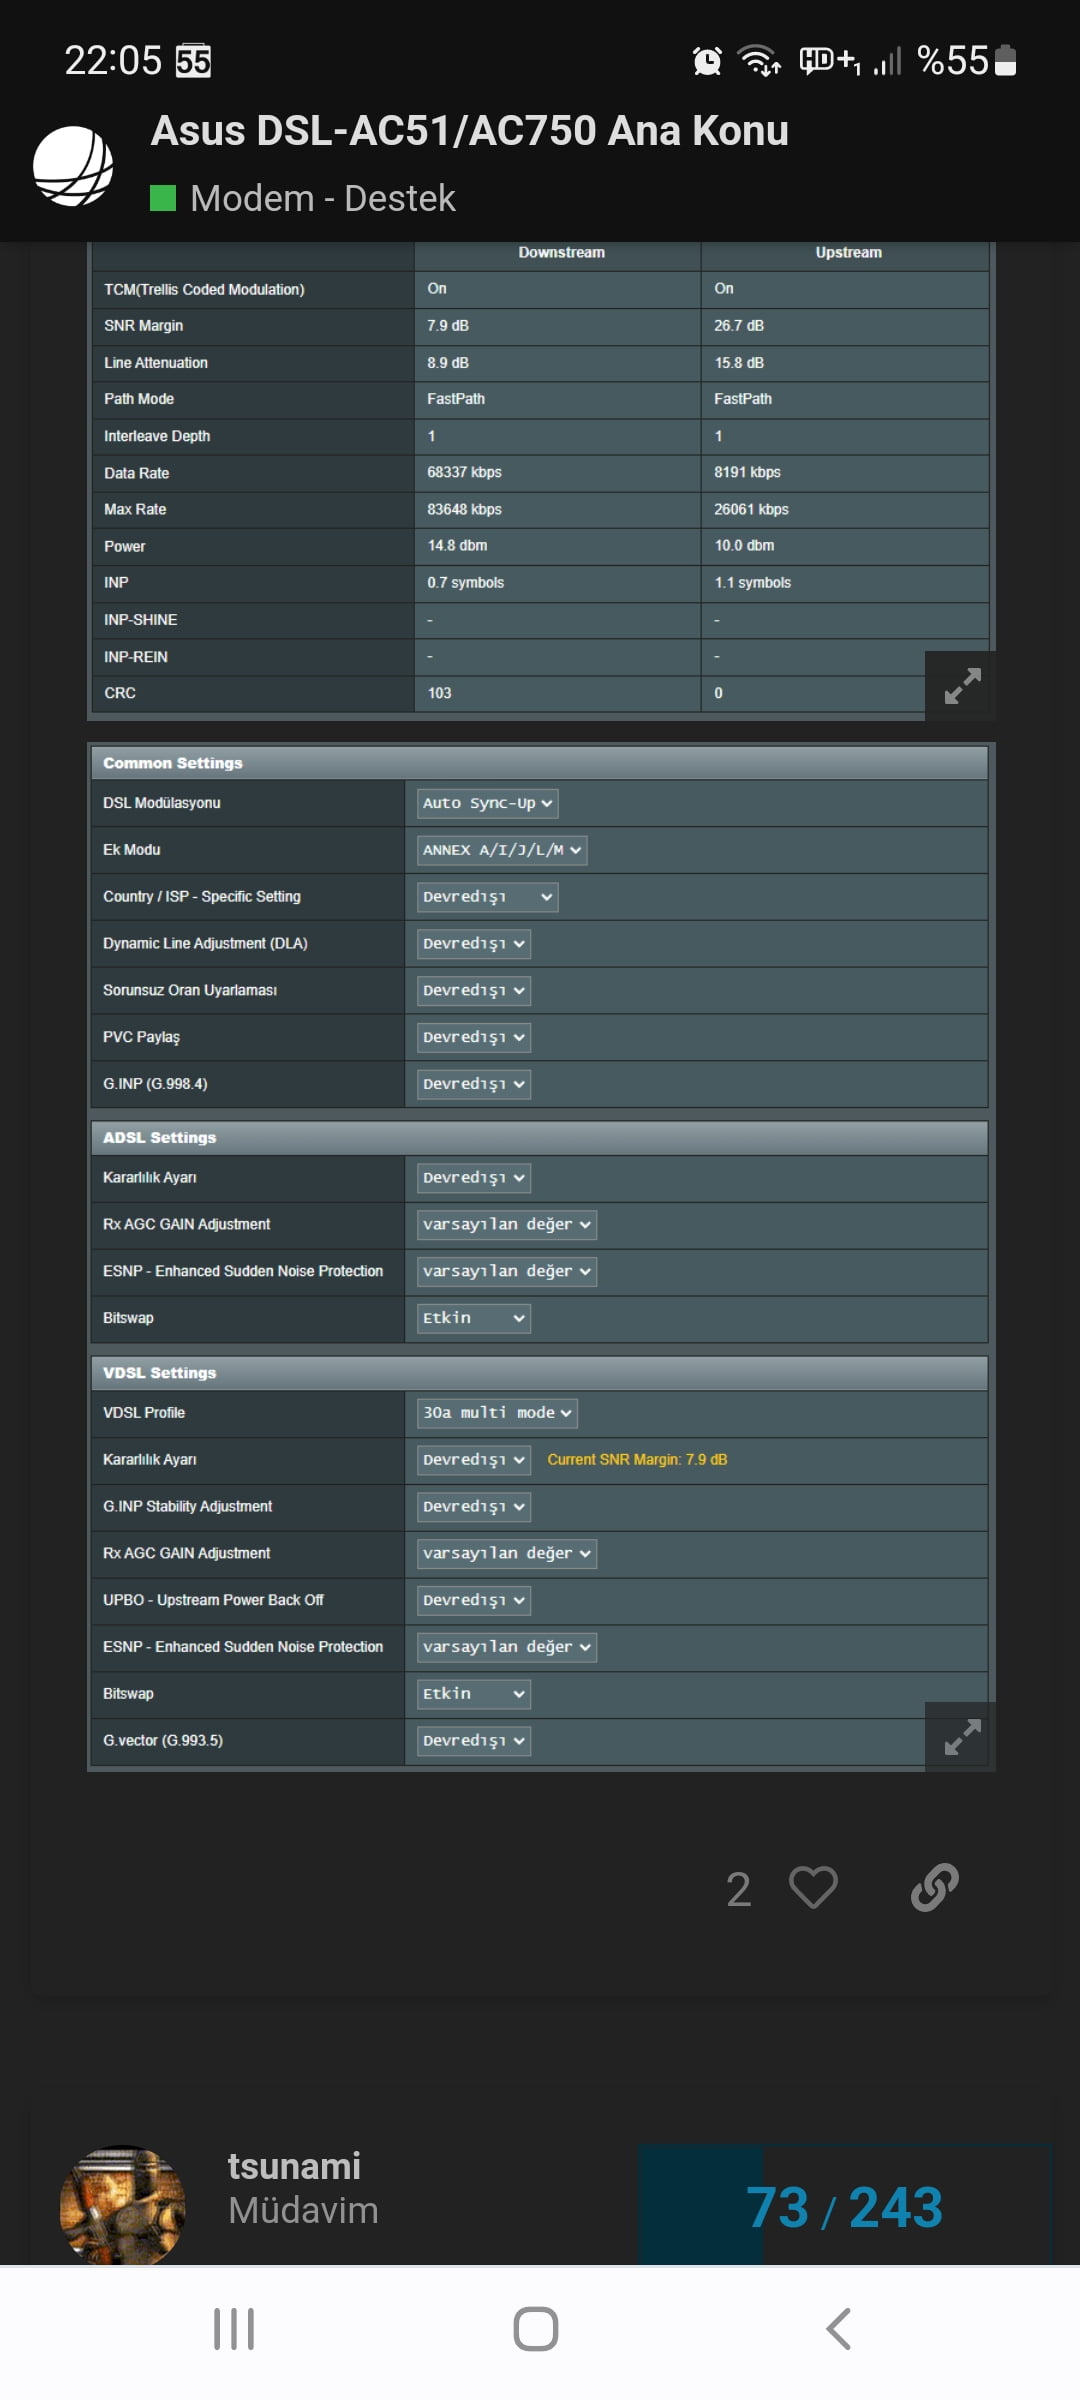Expand the DSL stats table image
Viewport: 1080px width, 2400px height.
(x=961, y=686)
